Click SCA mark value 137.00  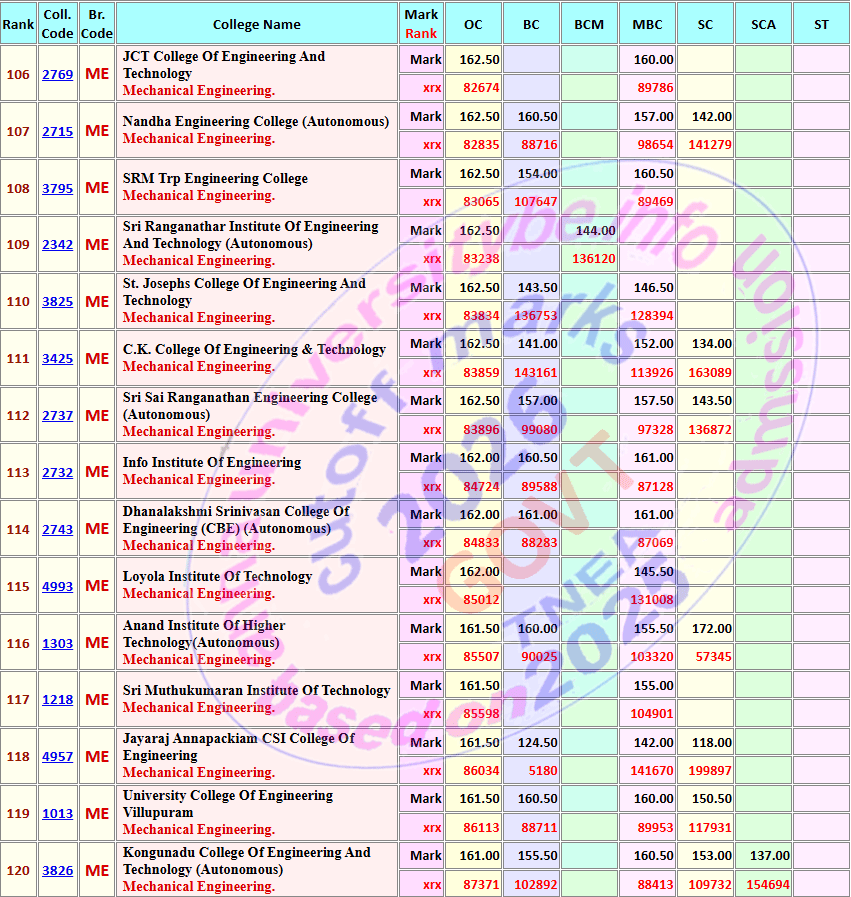[x=770, y=856]
